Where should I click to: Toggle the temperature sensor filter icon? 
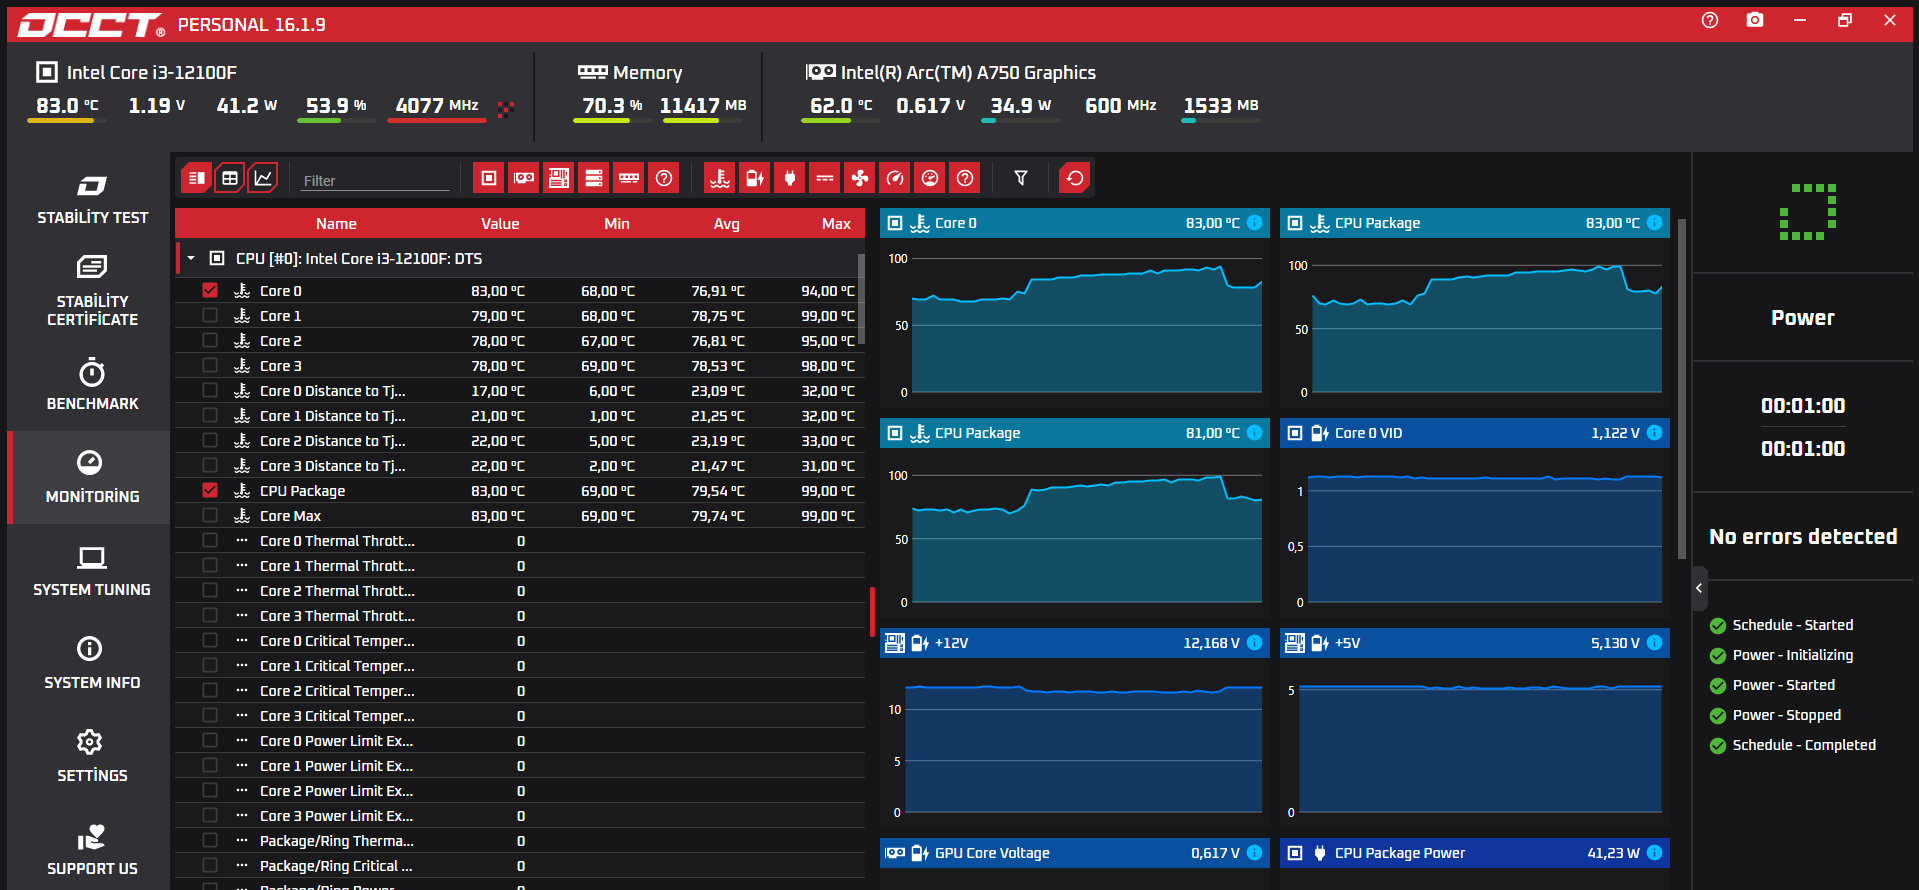point(720,178)
